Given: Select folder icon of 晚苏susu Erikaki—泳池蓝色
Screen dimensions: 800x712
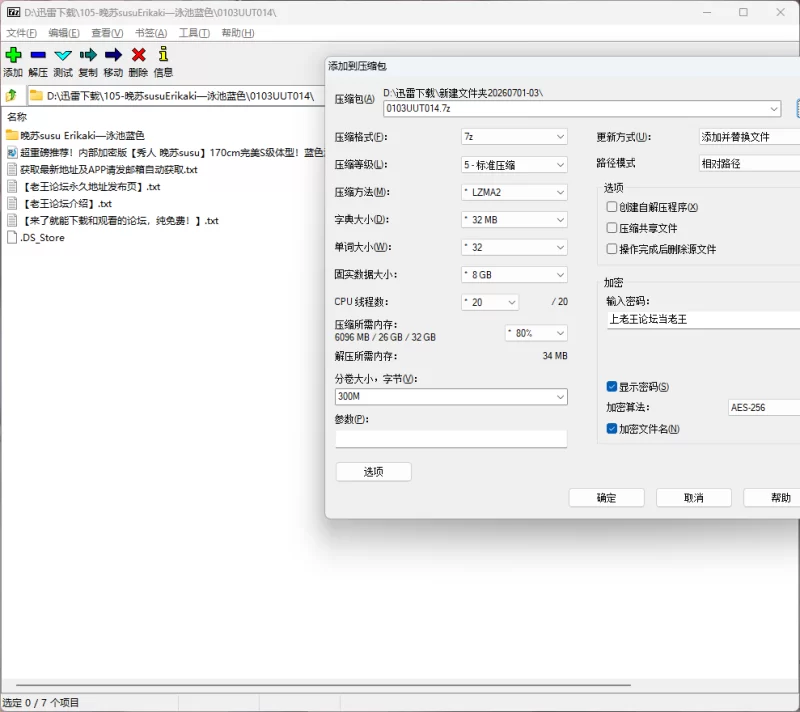Looking at the screenshot, I should pos(12,135).
